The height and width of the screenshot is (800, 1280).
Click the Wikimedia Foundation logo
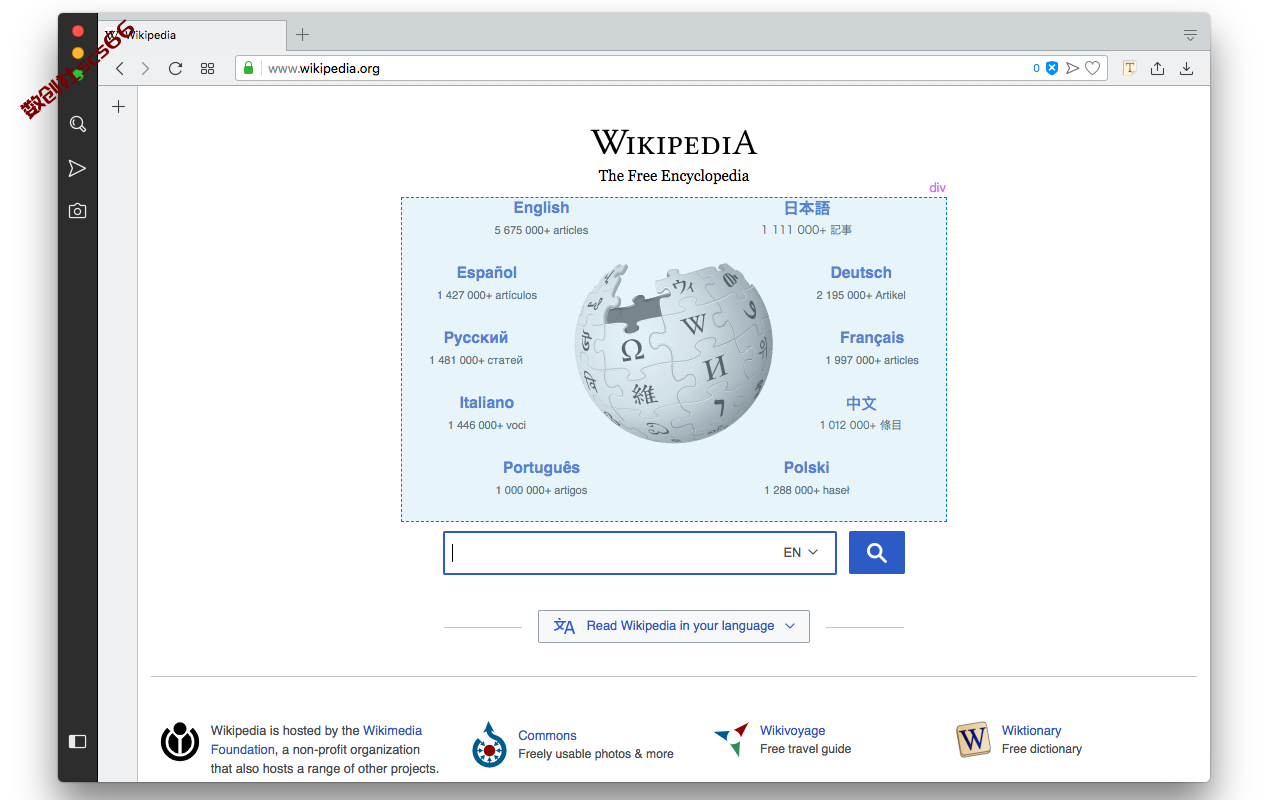(180, 742)
